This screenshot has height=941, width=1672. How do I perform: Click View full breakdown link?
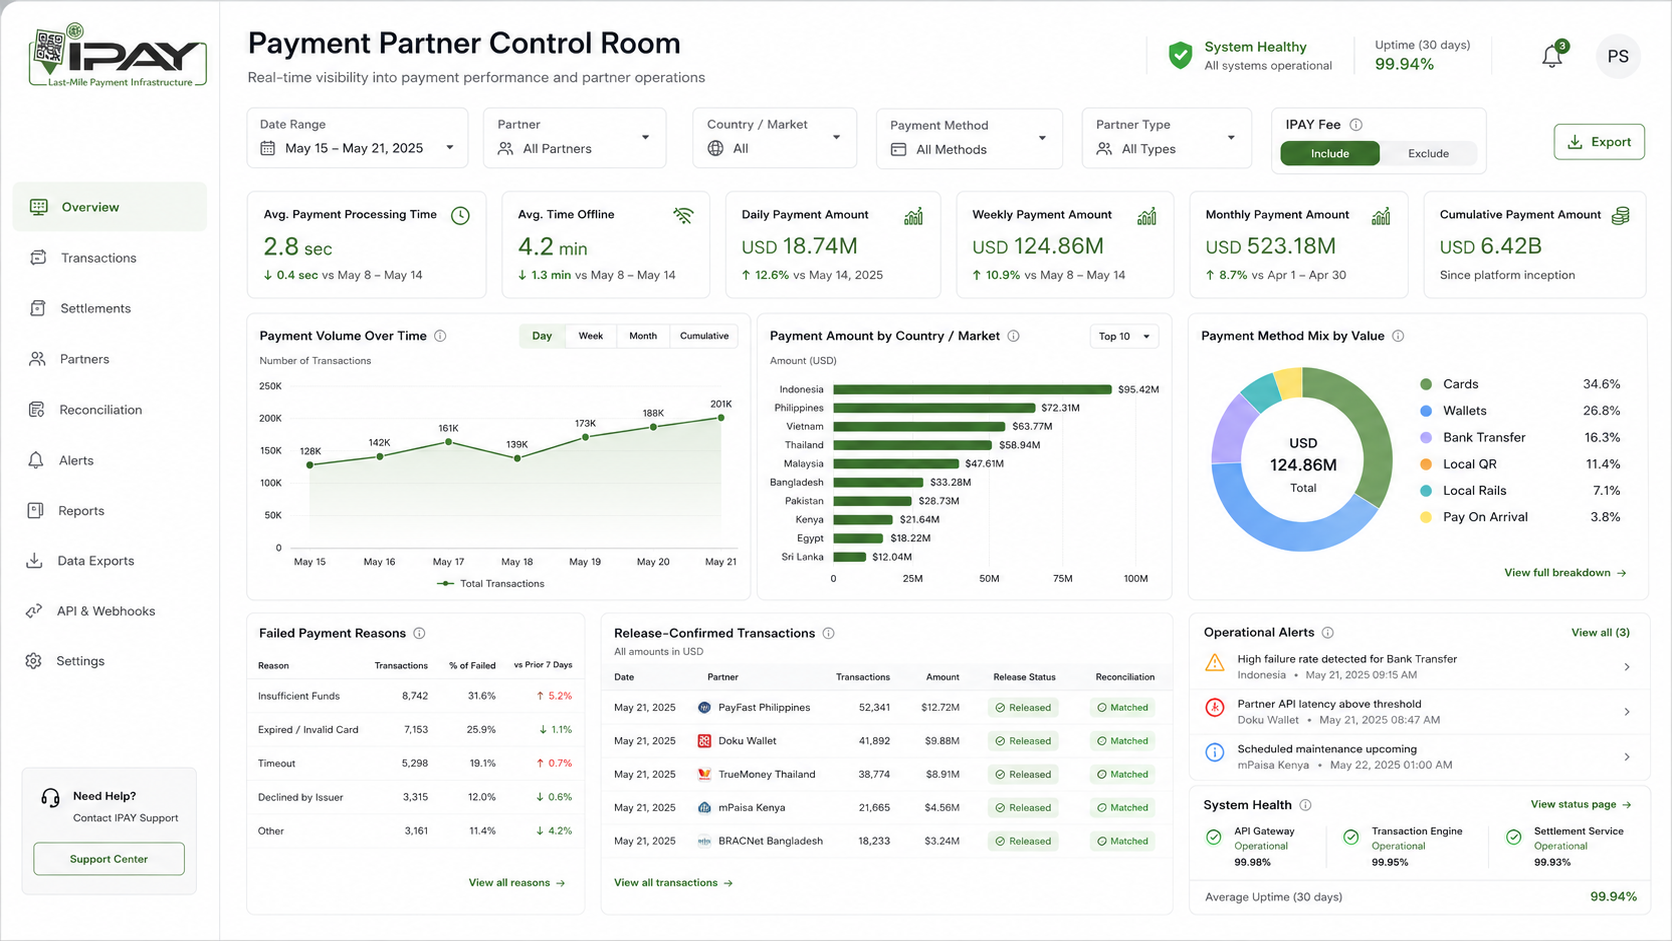coord(1565,573)
